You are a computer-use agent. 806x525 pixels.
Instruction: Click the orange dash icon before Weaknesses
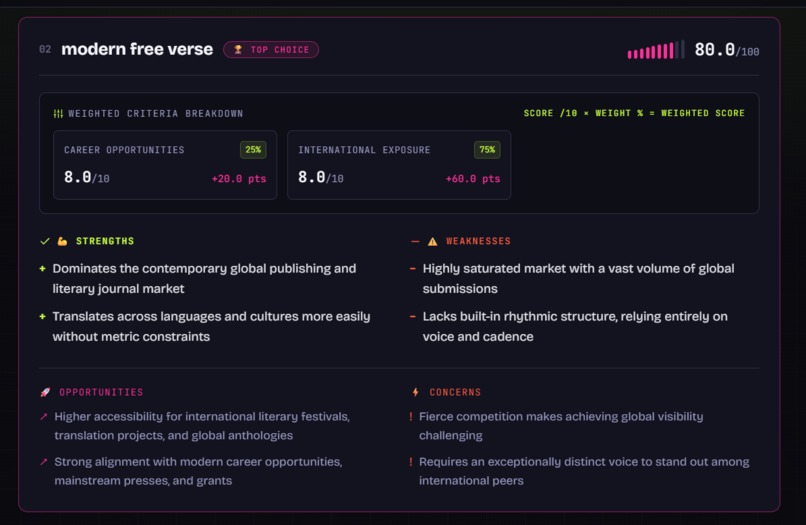(x=415, y=241)
